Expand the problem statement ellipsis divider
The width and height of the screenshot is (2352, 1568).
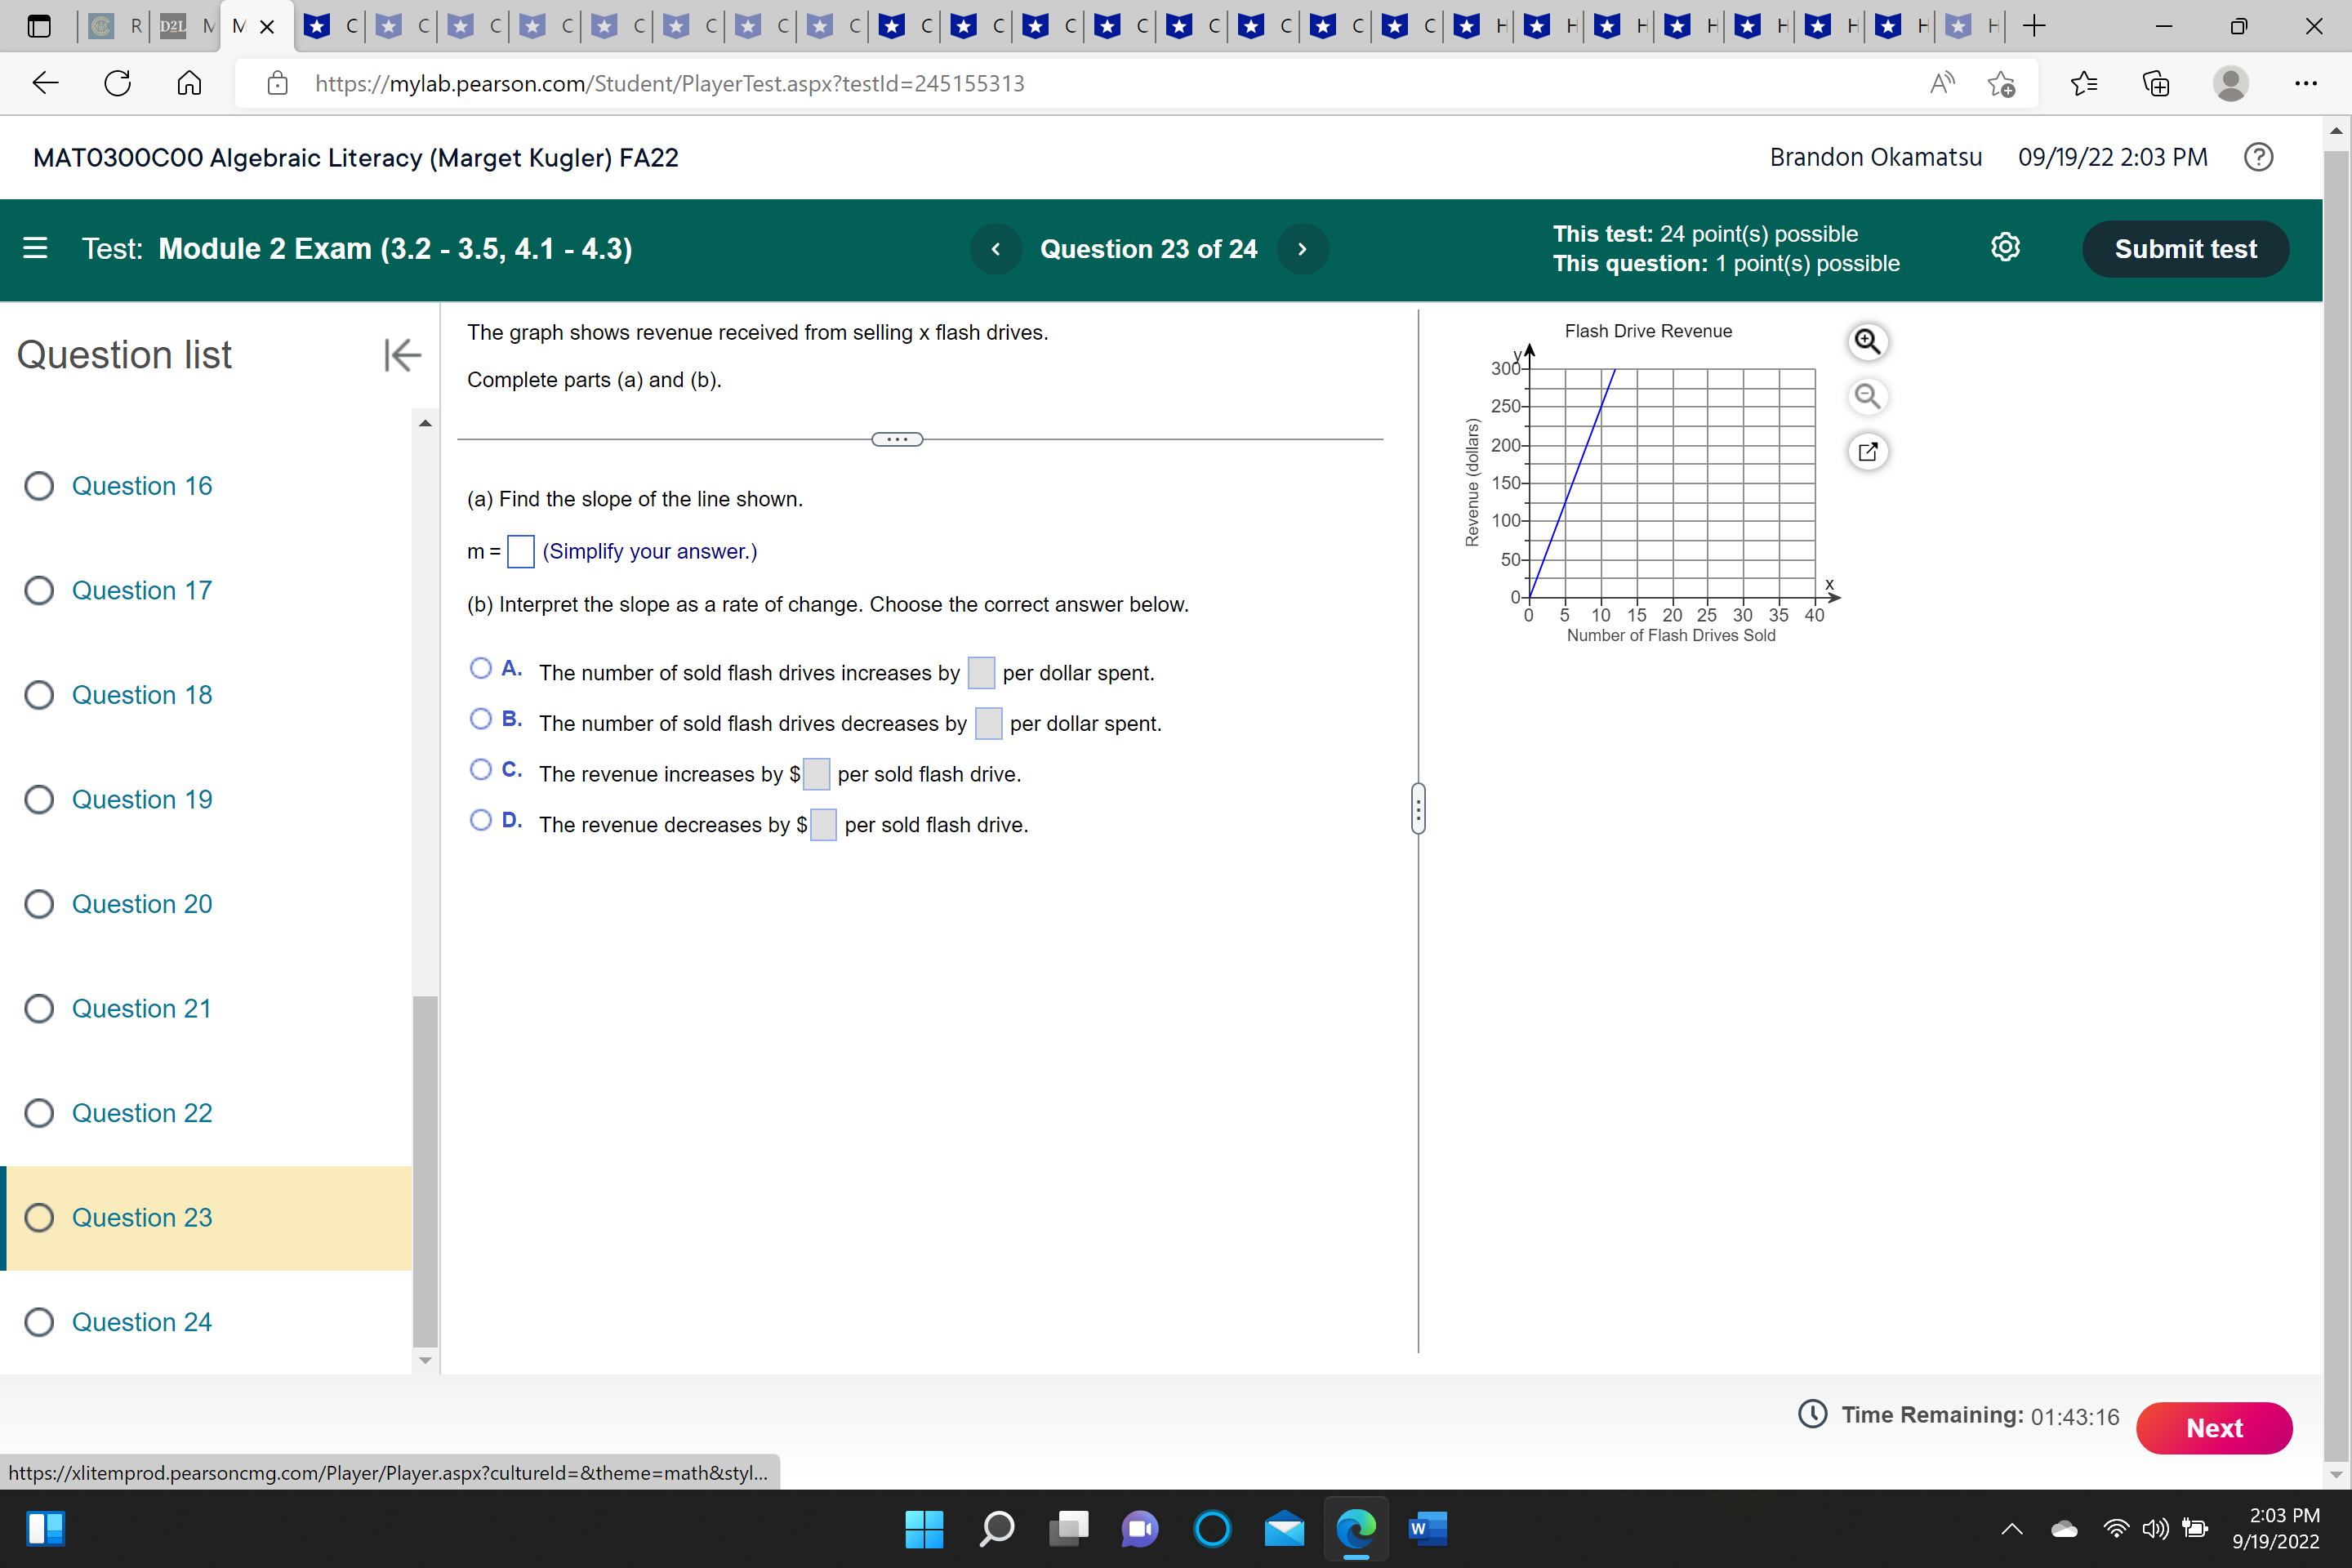[897, 439]
